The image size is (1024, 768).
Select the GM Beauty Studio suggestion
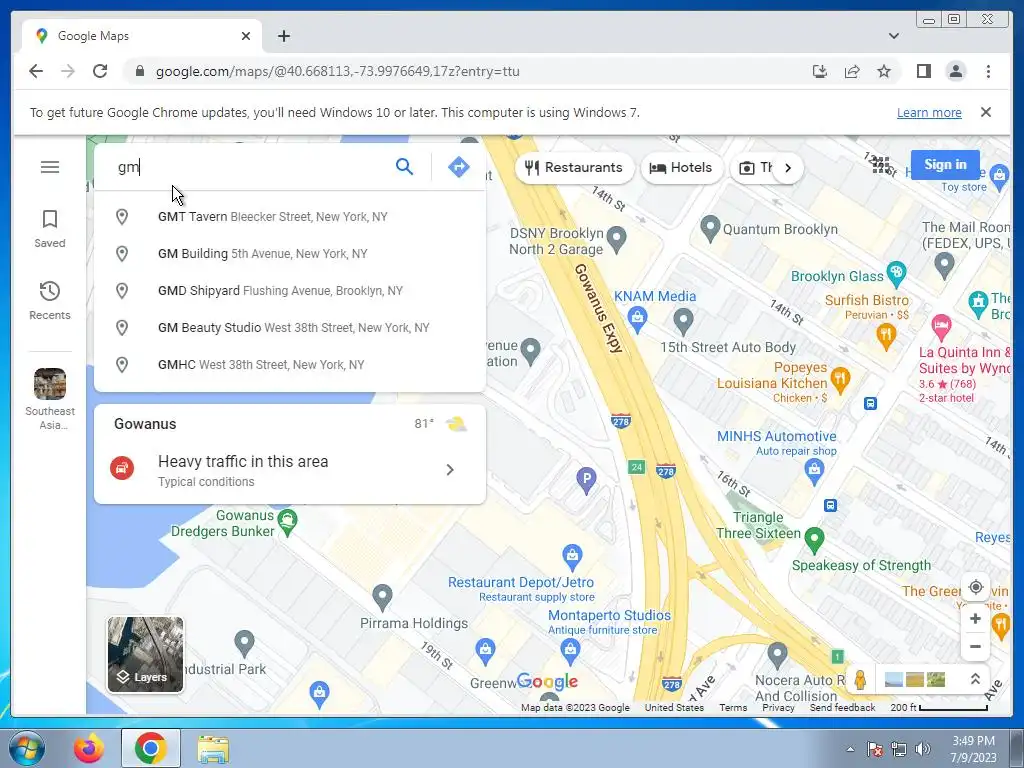[x=290, y=327]
